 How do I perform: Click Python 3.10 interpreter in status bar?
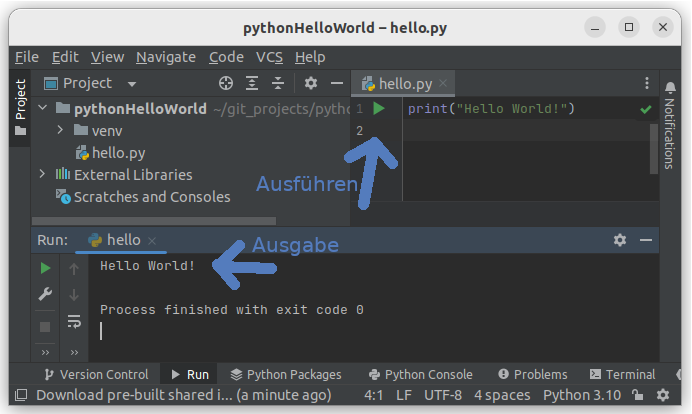pos(581,395)
